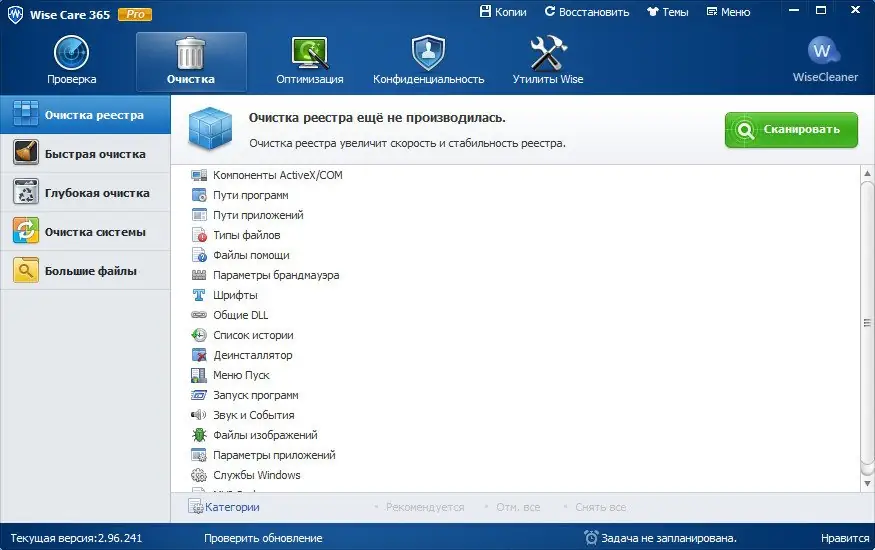
Task: Click the WiseCleaner avatar icon
Action: pyautogui.click(x=824, y=51)
